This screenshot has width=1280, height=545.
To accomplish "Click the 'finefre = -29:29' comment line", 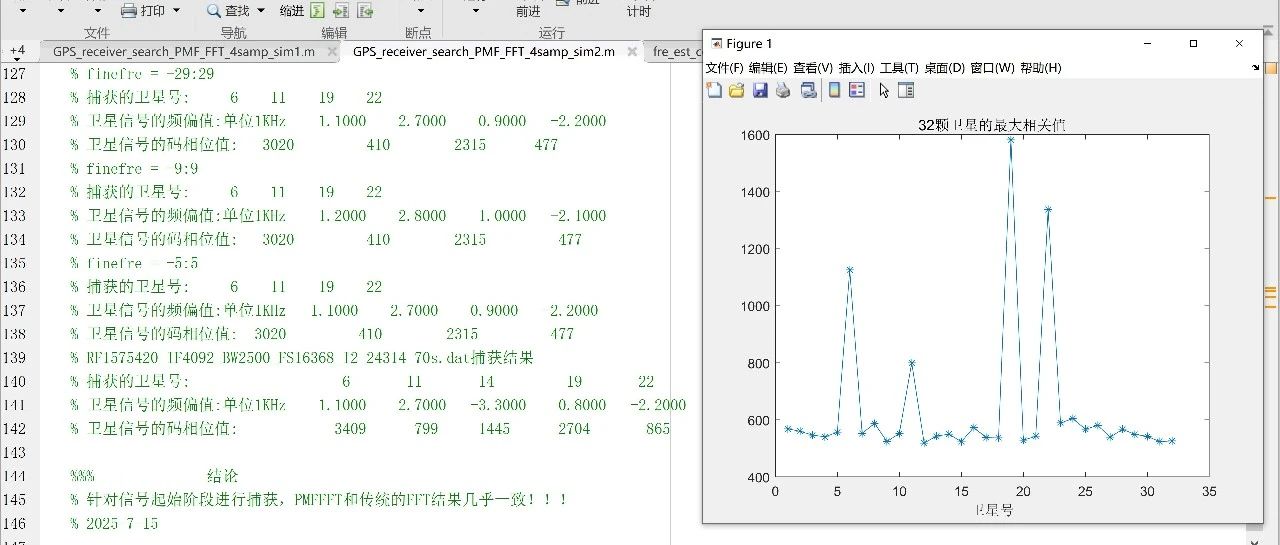I will [x=142, y=74].
